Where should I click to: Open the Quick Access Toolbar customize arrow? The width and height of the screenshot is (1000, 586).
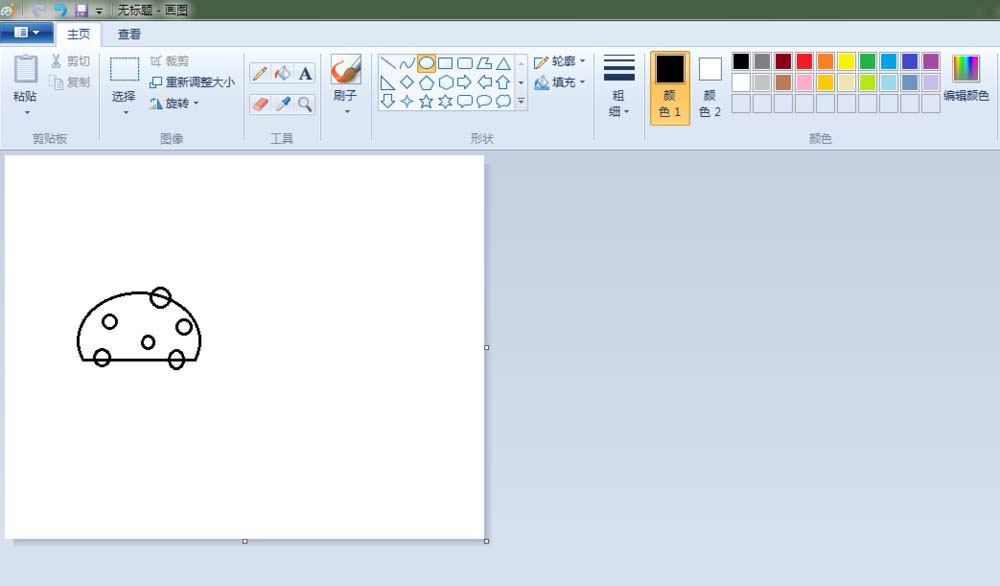coord(99,11)
